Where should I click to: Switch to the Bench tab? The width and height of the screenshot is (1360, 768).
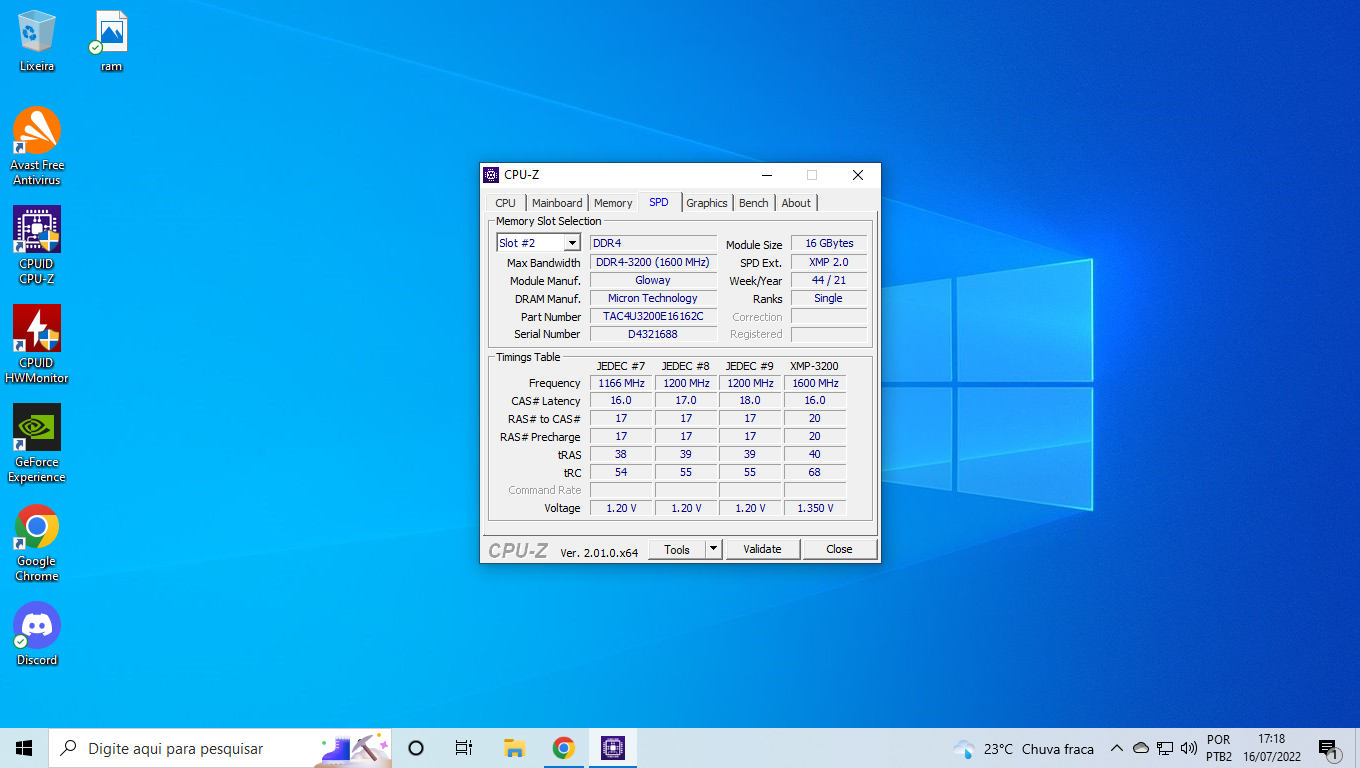[754, 203]
